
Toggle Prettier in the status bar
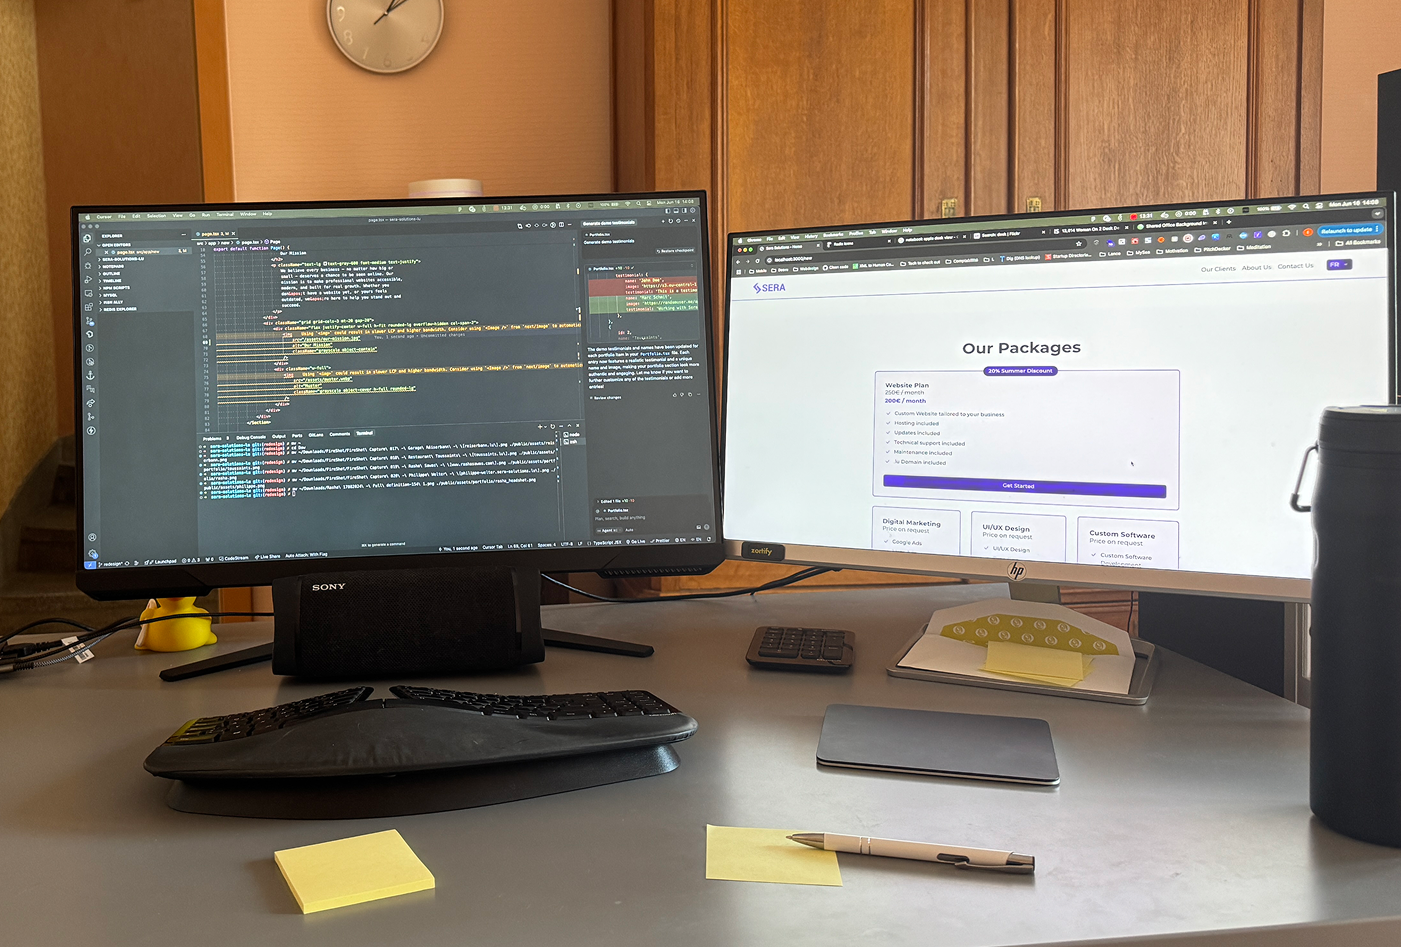click(x=661, y=541)
